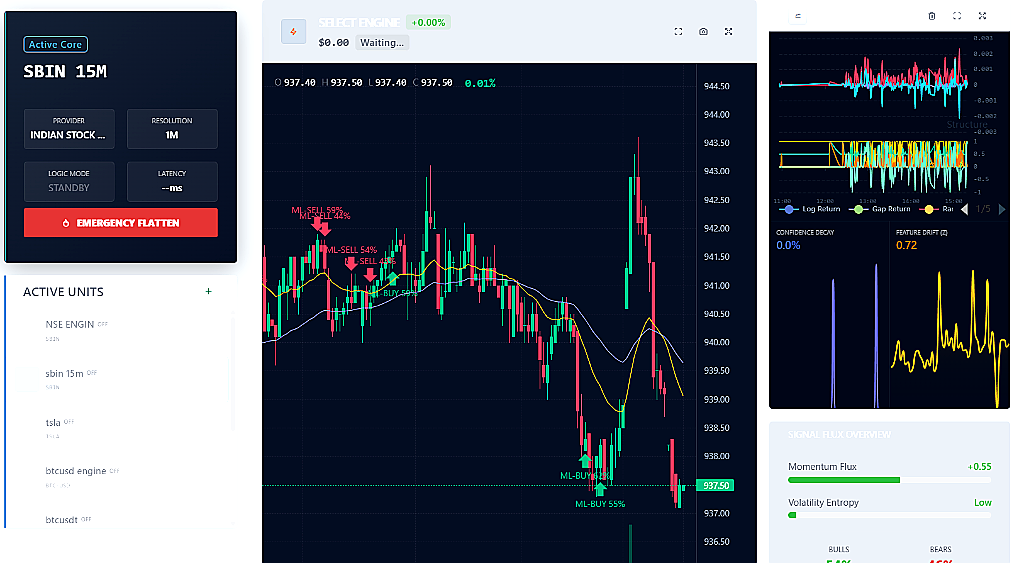Click the Waiting... status badge
Viewport: 1024px width, 563px height.
pos(382,42)
